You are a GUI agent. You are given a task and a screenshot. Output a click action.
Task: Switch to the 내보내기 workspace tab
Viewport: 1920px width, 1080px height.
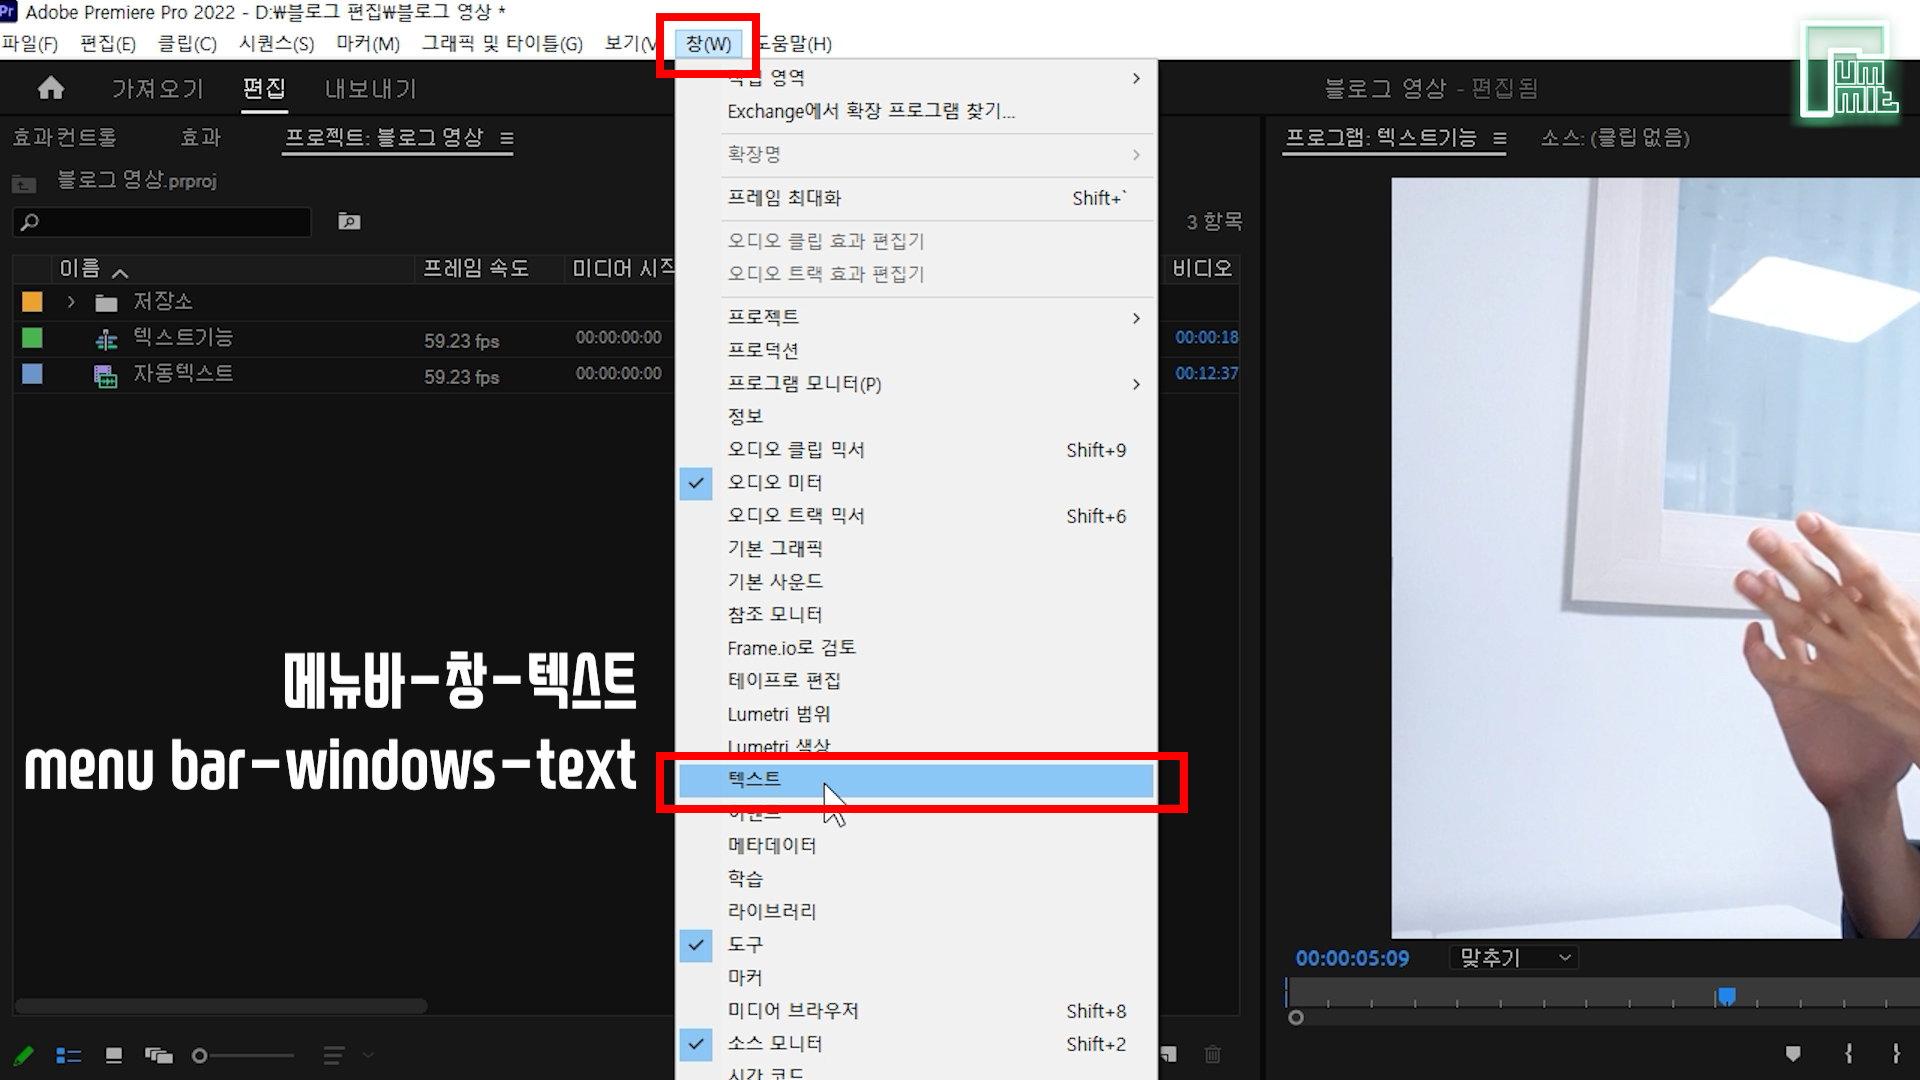pyautogui.click(x=370, y=89)
